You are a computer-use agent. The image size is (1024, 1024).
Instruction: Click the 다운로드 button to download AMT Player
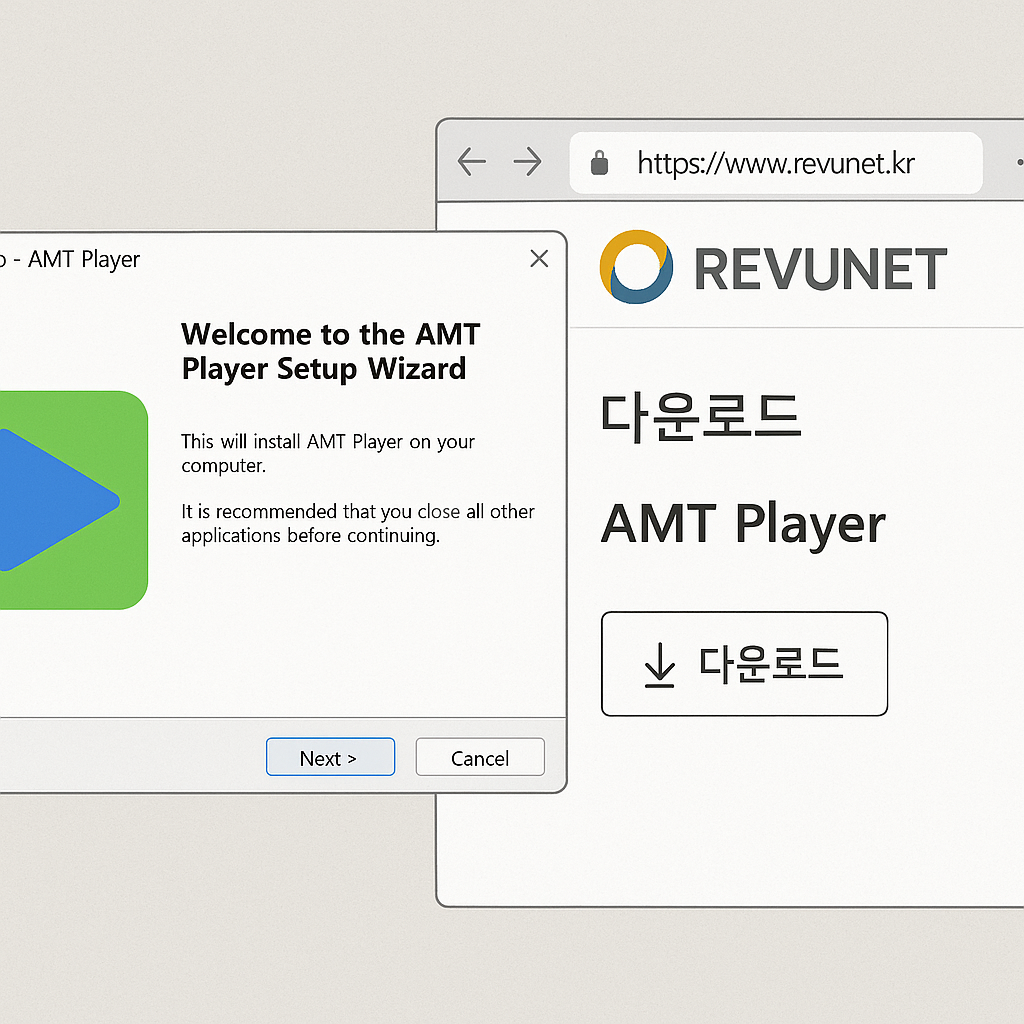pyautogui.click(x=744, y=664)
